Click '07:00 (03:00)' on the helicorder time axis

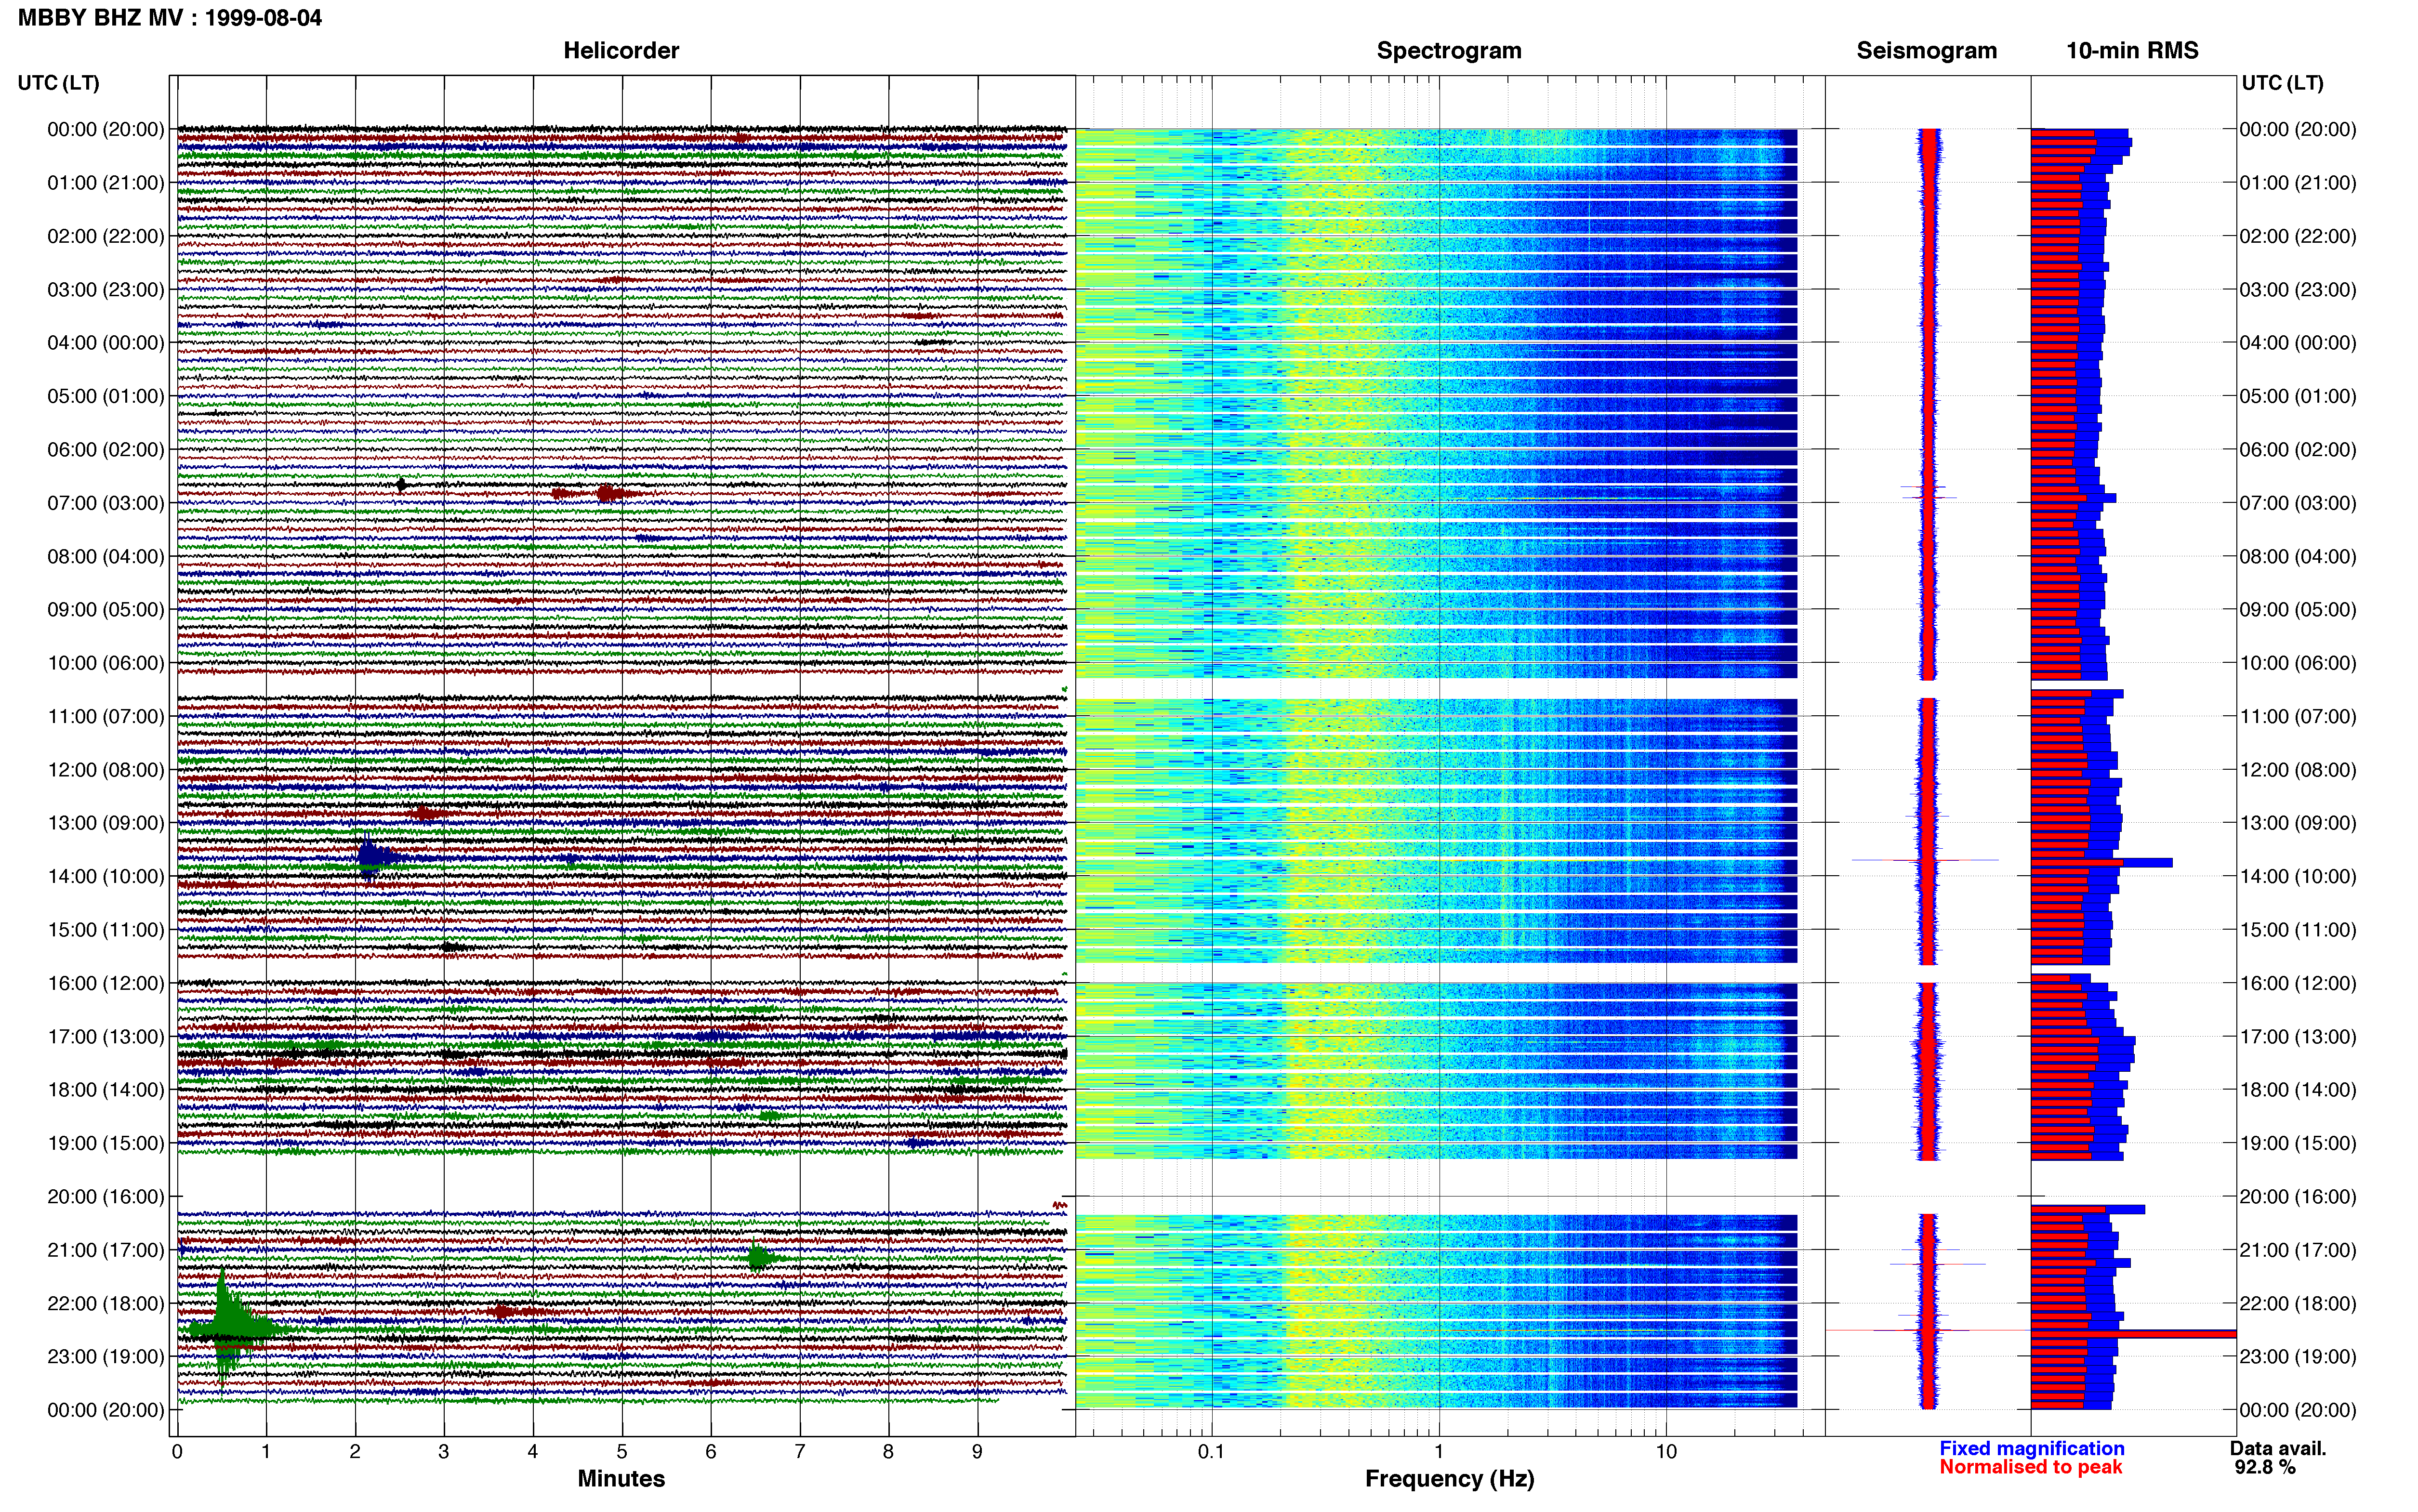click(106, 503)
